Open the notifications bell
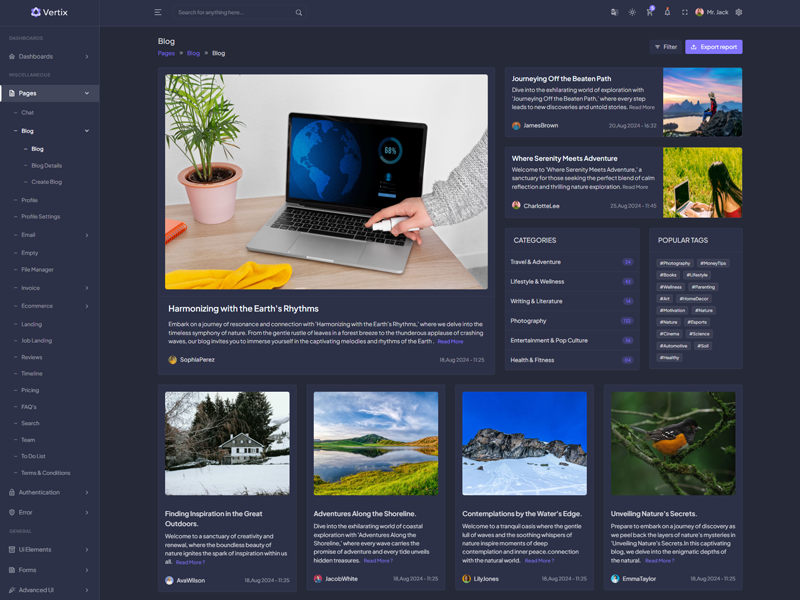Screen dimensions: 800x600 coord(667,12)
